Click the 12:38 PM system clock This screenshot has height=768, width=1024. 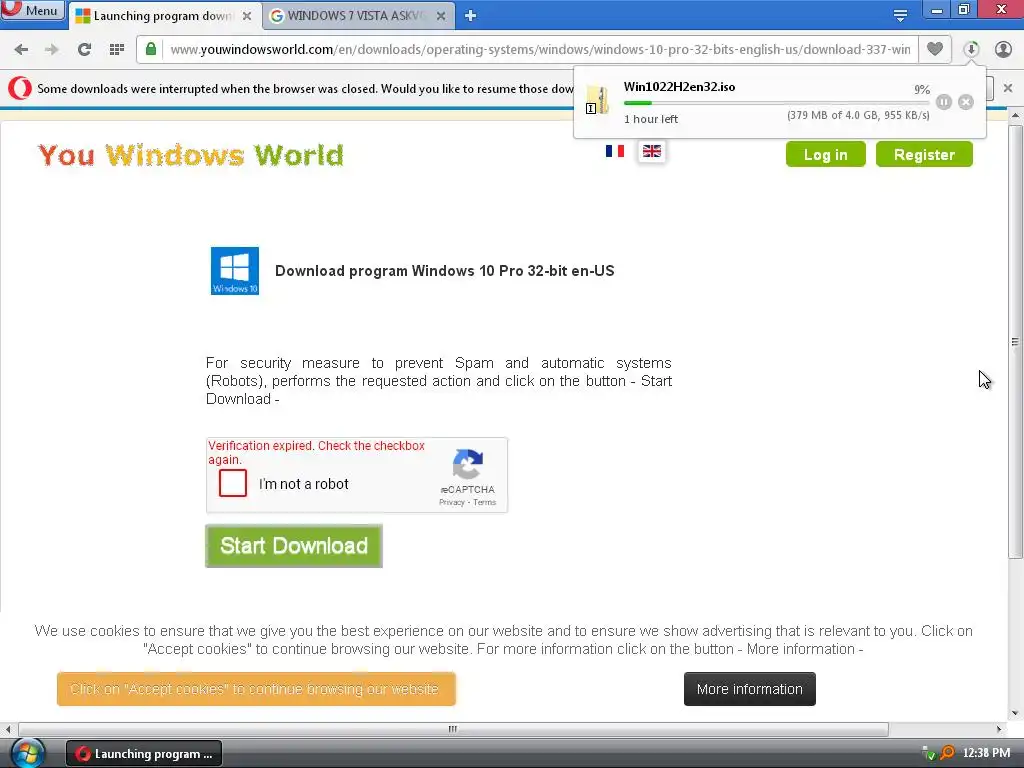[986, 753]
